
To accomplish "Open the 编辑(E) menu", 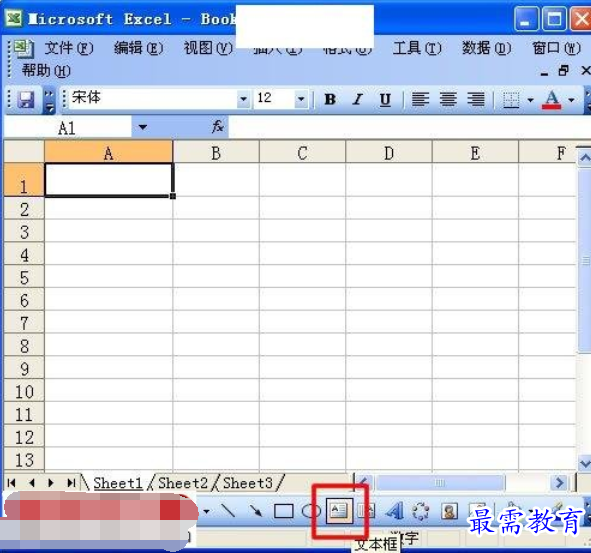I will coord(139,48).
